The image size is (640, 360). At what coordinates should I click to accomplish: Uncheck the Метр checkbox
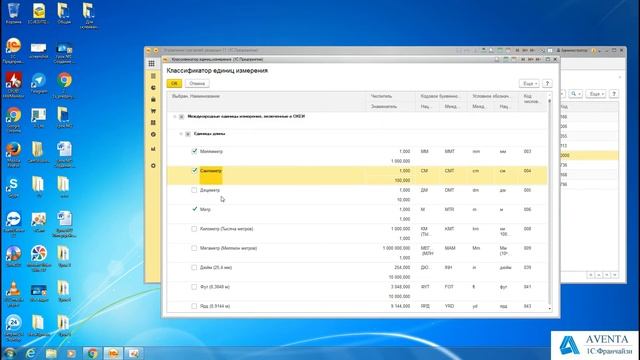pyautogui.click(x=194, y=209)
